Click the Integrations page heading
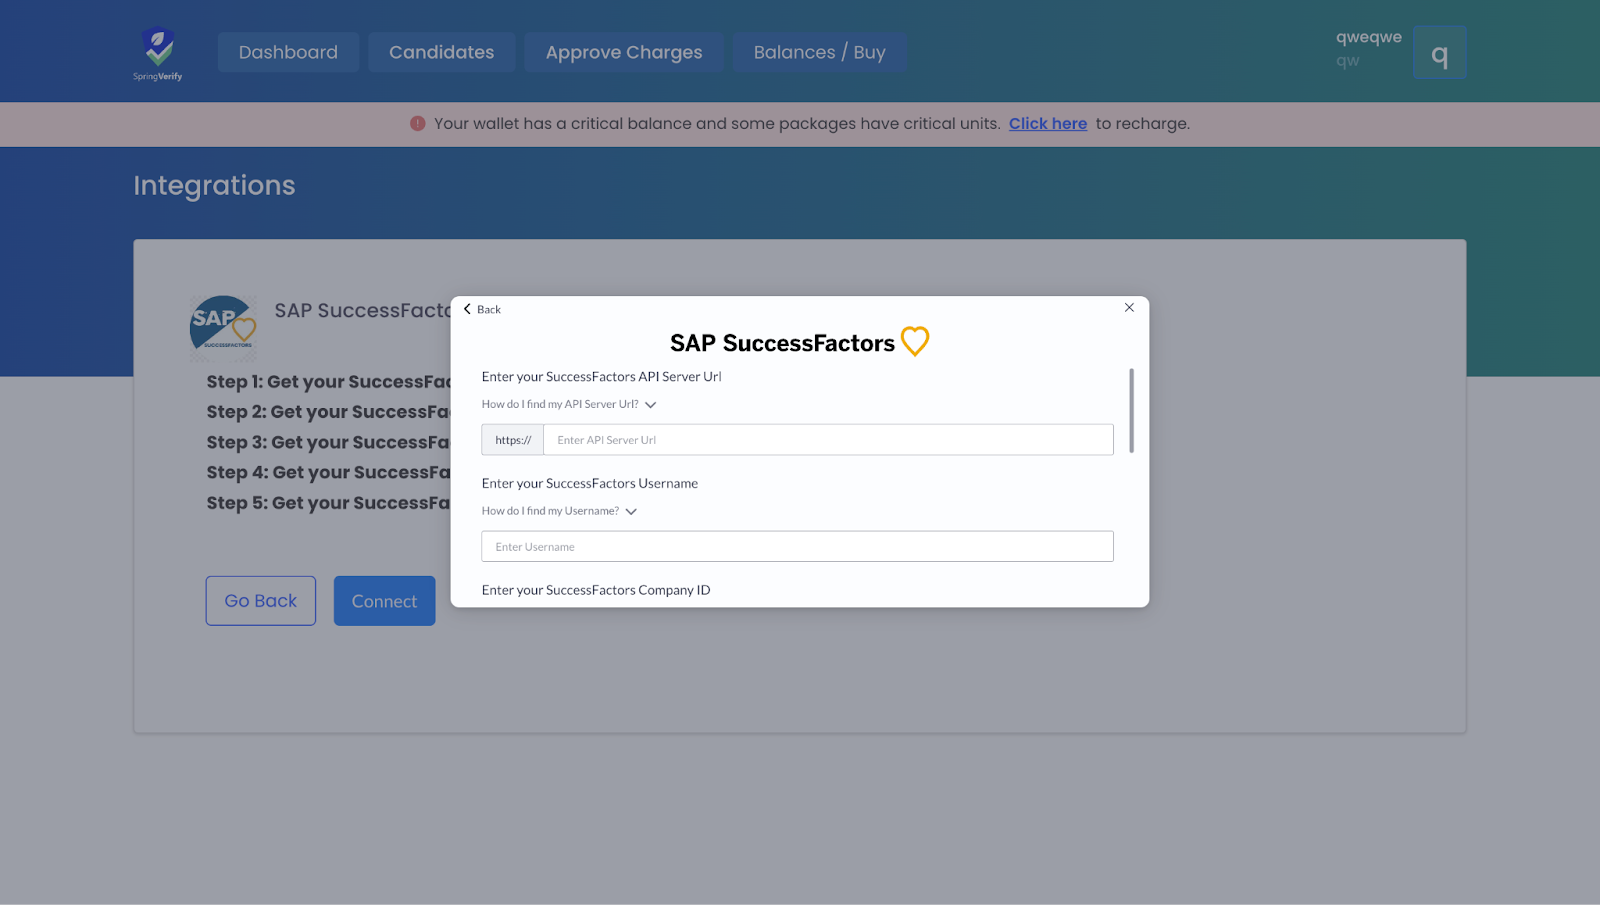This screenshot has width=1600, height=905. pyautogui.click(x=214, y=186)
